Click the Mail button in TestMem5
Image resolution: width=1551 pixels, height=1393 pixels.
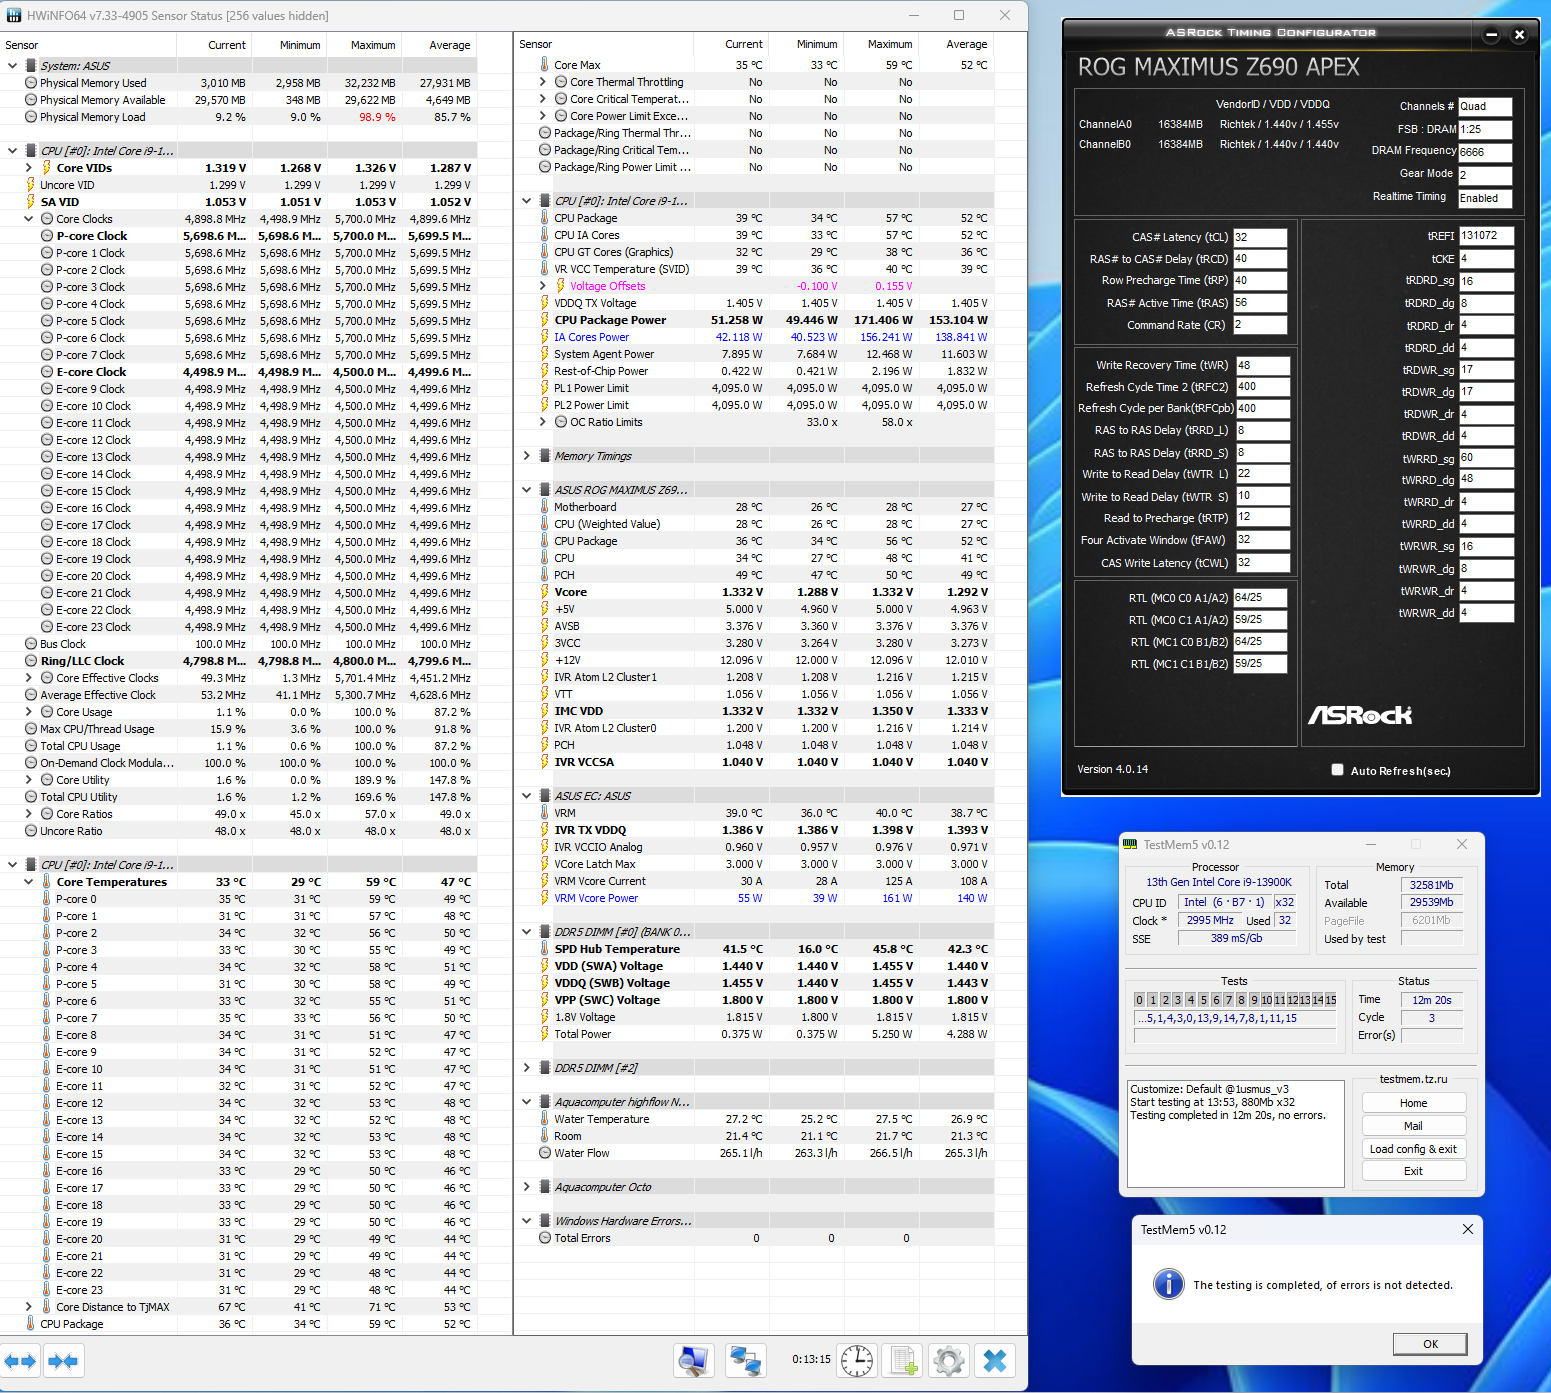[x=1414, y=1126]
